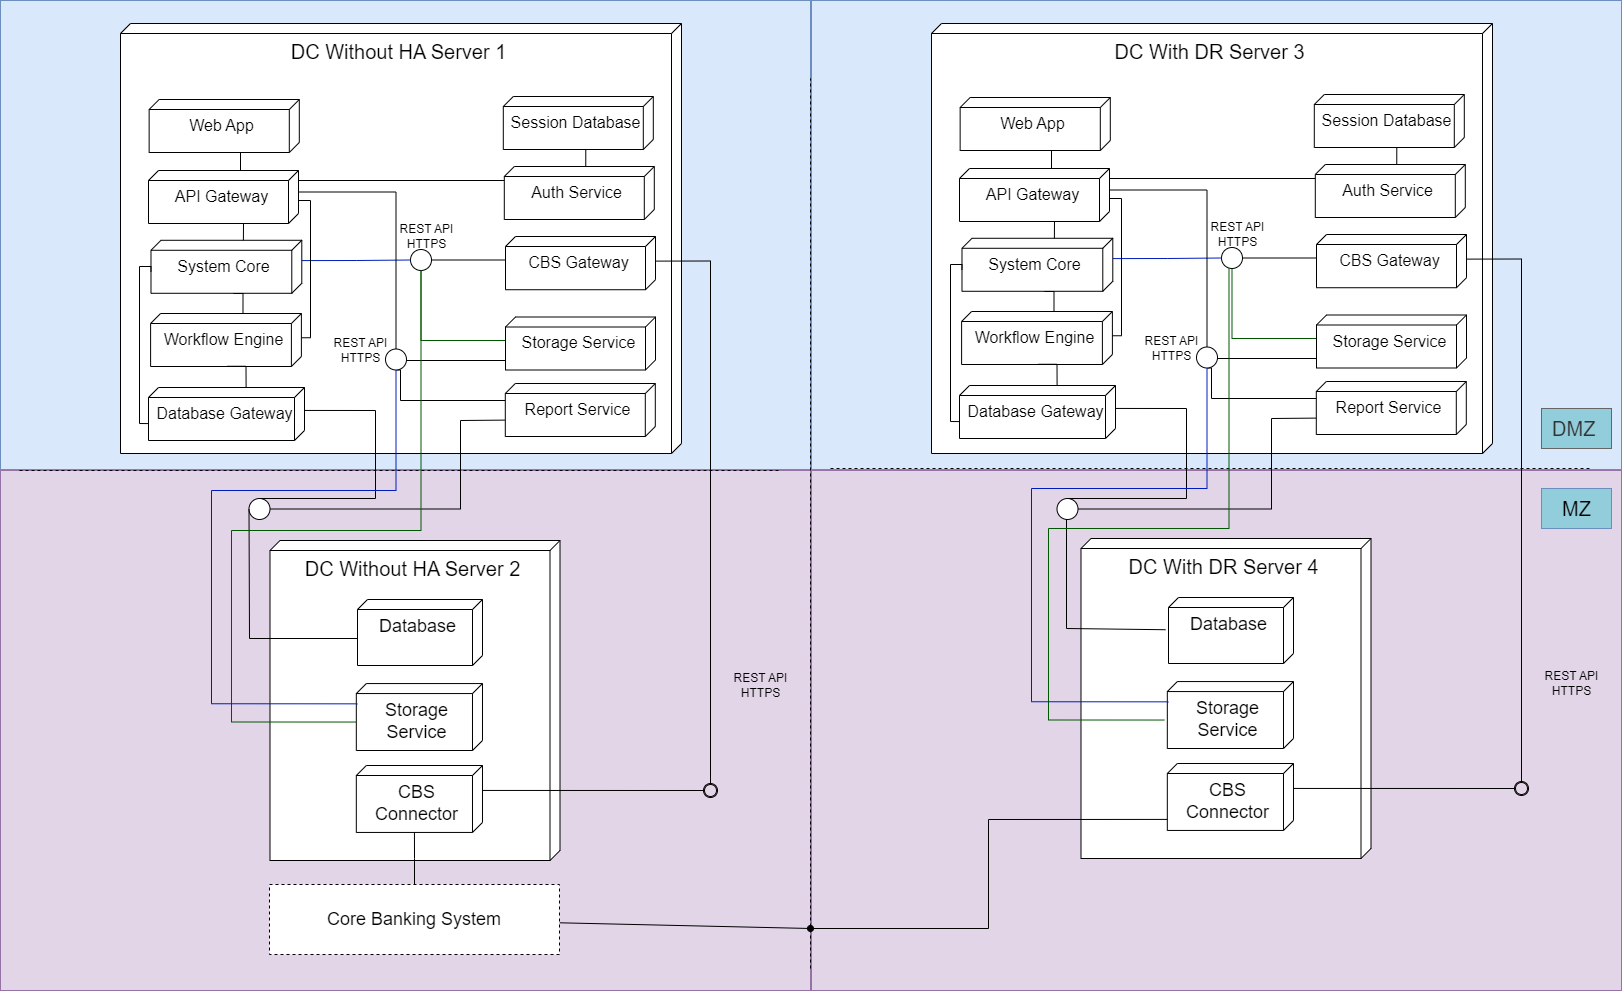Screen dimensions: 1622x991
Task: Select the Session Database node in Server 1
Action: coord(578,123)
